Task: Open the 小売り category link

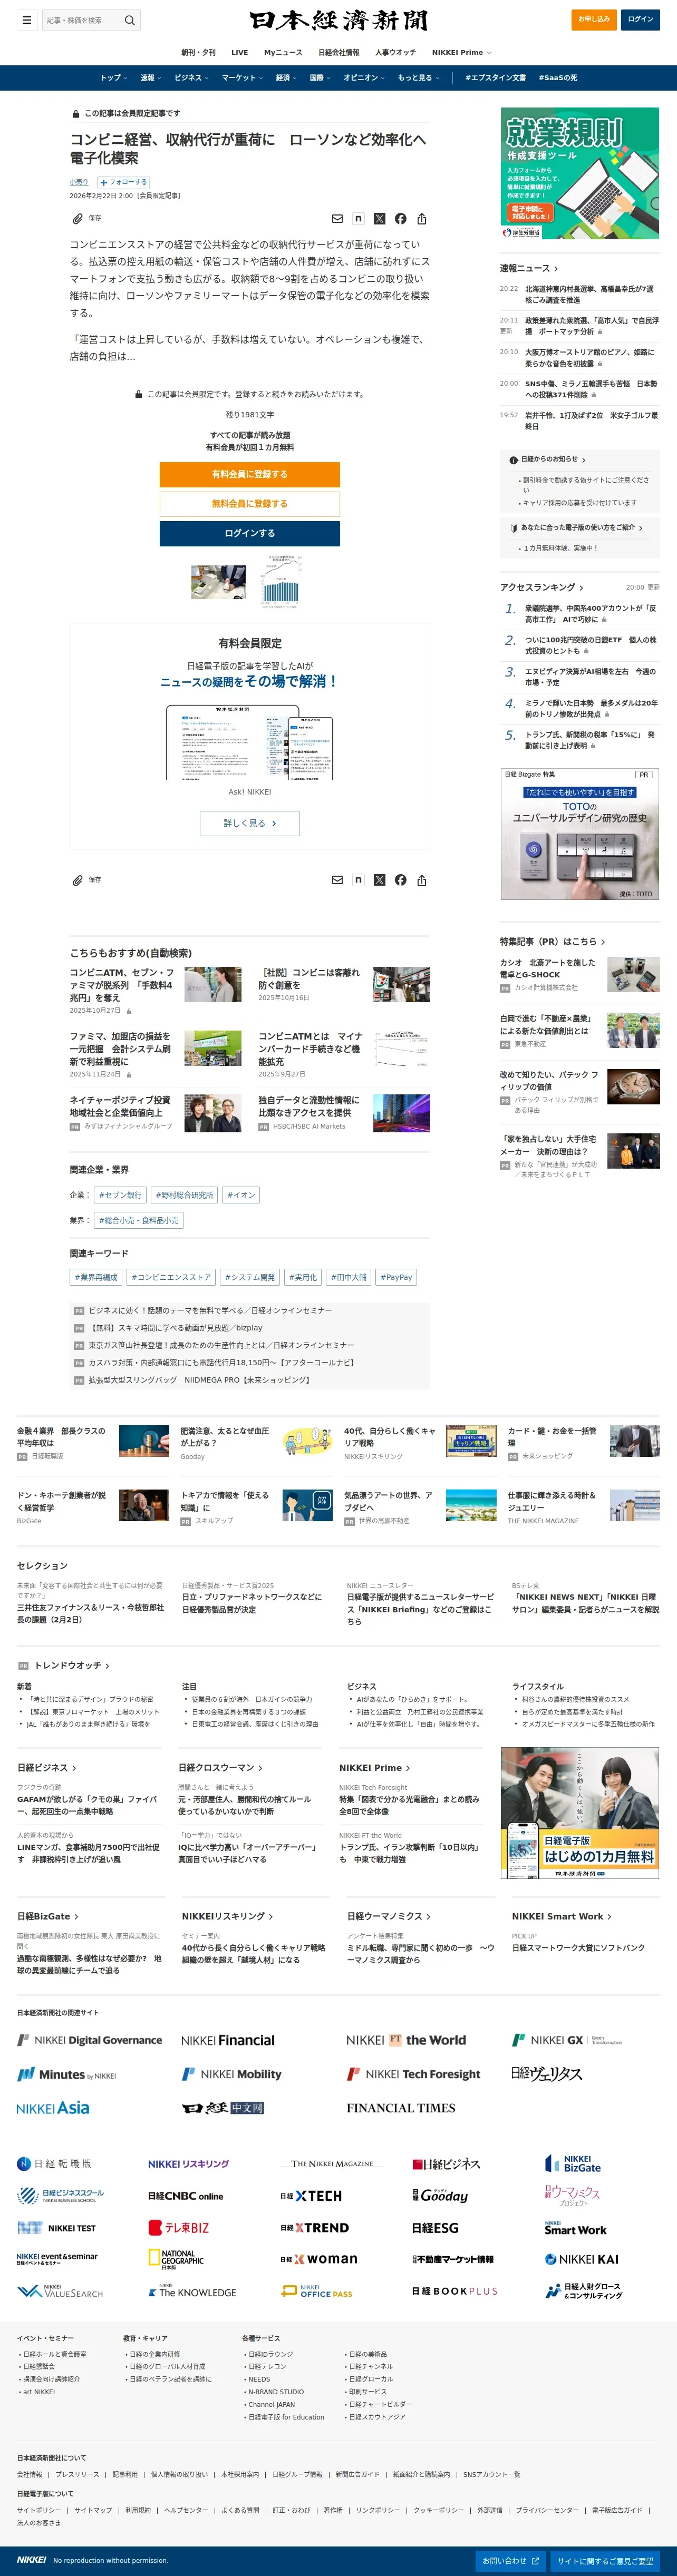Action: [79, 182]
